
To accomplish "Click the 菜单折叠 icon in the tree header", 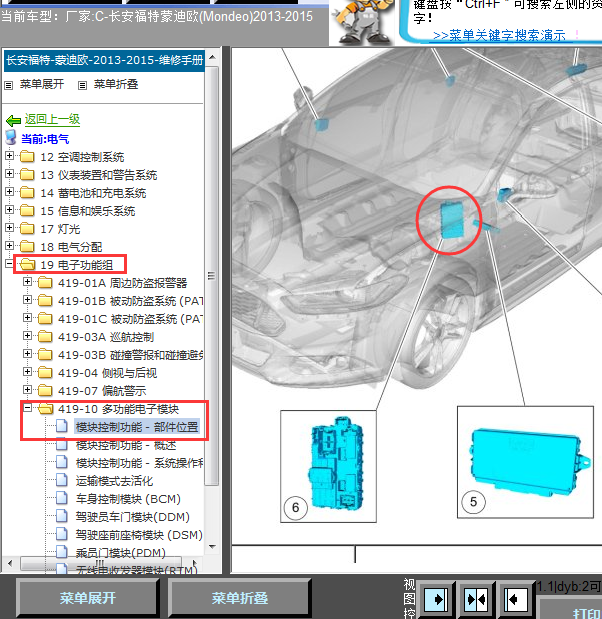I will point(82,85).
